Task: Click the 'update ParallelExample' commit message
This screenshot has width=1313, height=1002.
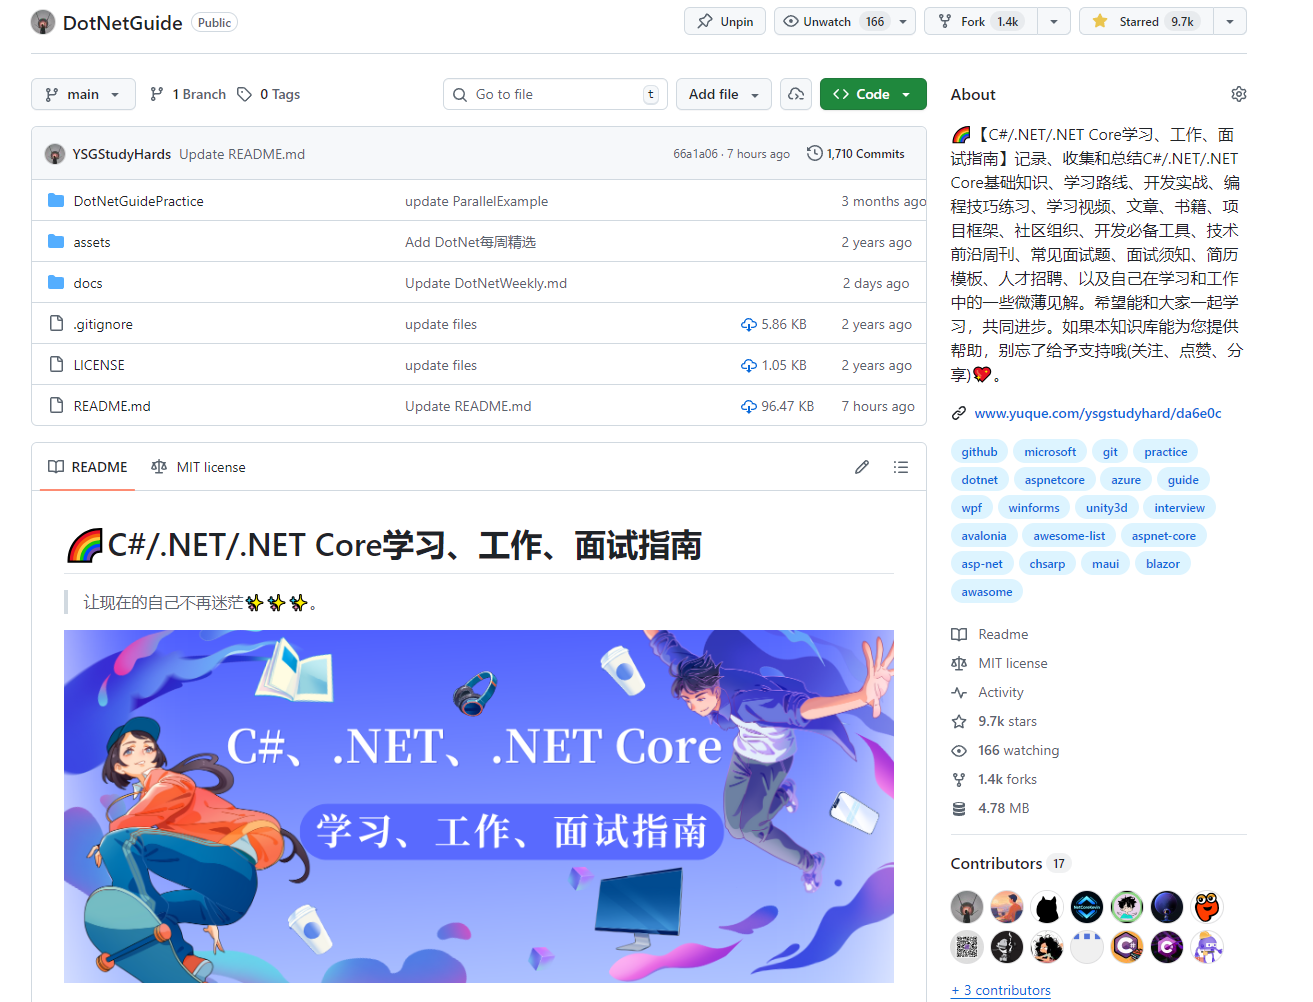Action: (476, 201)
